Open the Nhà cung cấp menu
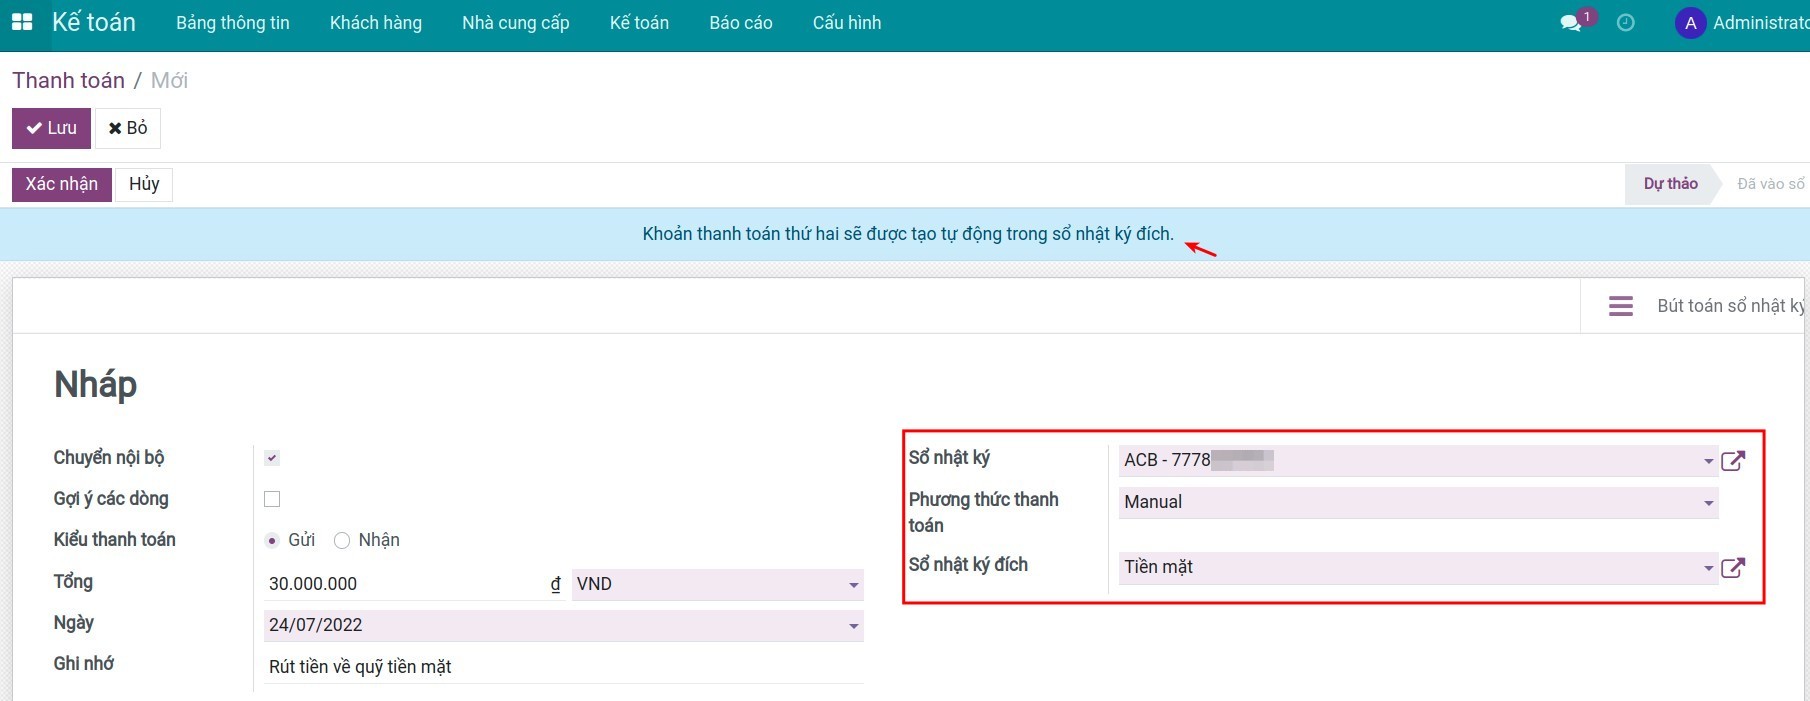 tap(515, 23)
